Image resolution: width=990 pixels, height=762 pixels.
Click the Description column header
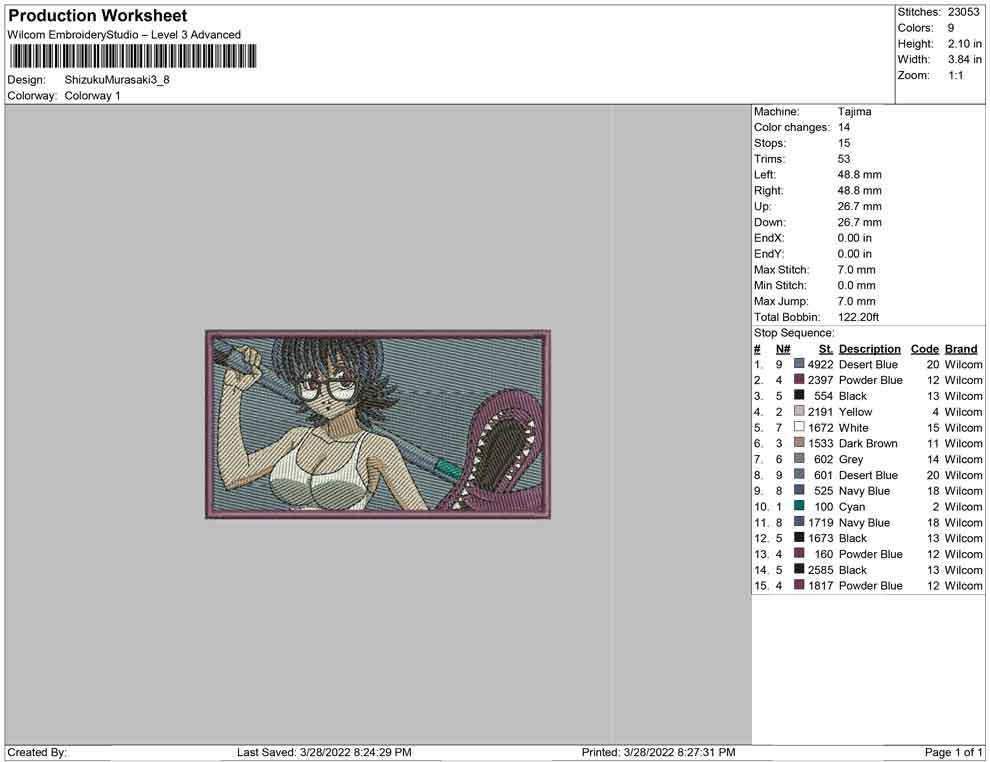[x=869, y=348]
